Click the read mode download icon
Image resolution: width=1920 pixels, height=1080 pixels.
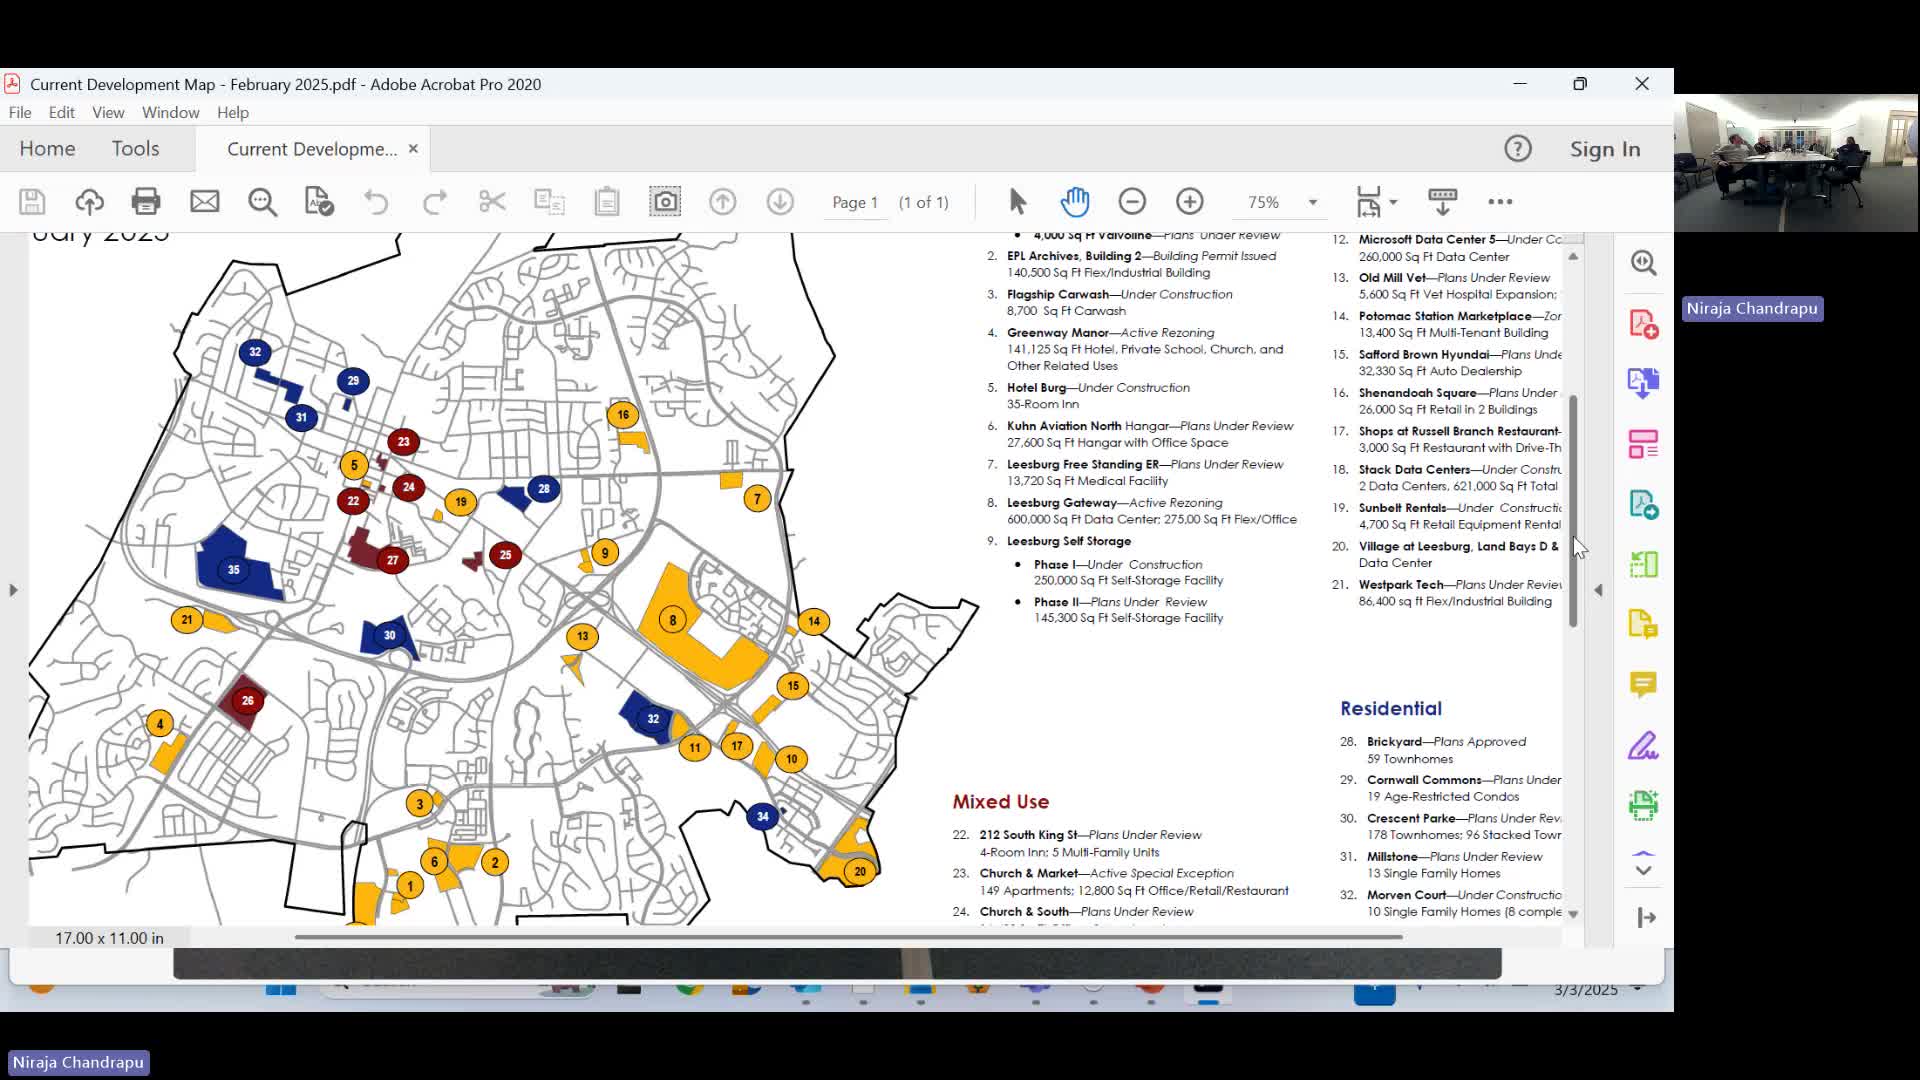coord(1442,202)
